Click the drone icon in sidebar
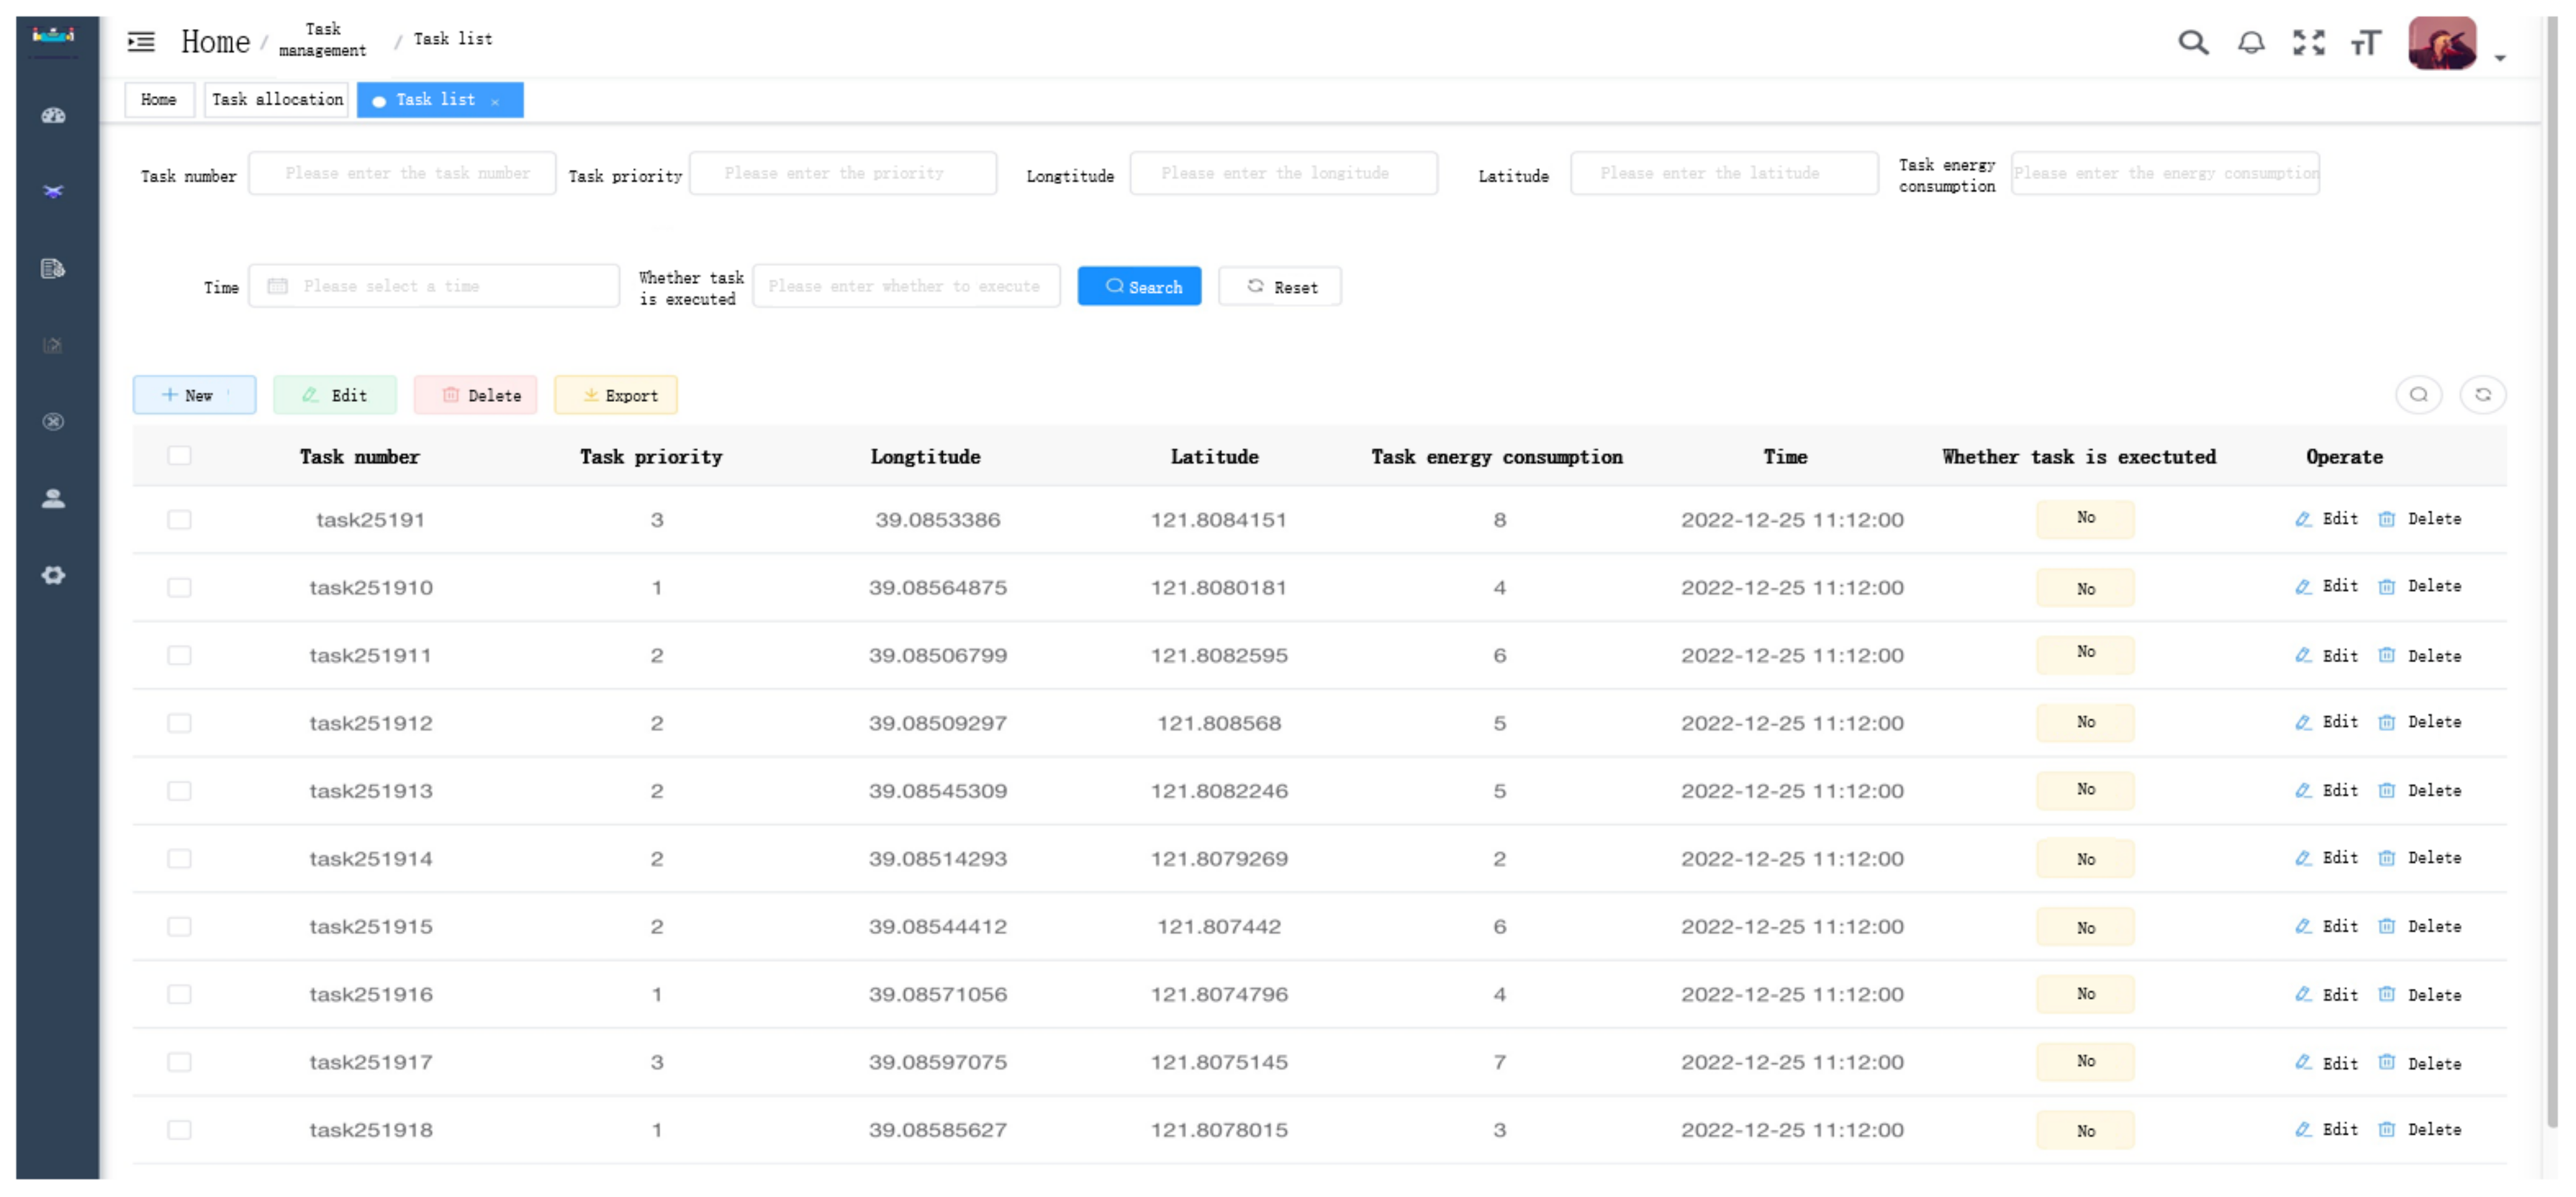Screen dimensions: 2576x1197 pos(53,192)
